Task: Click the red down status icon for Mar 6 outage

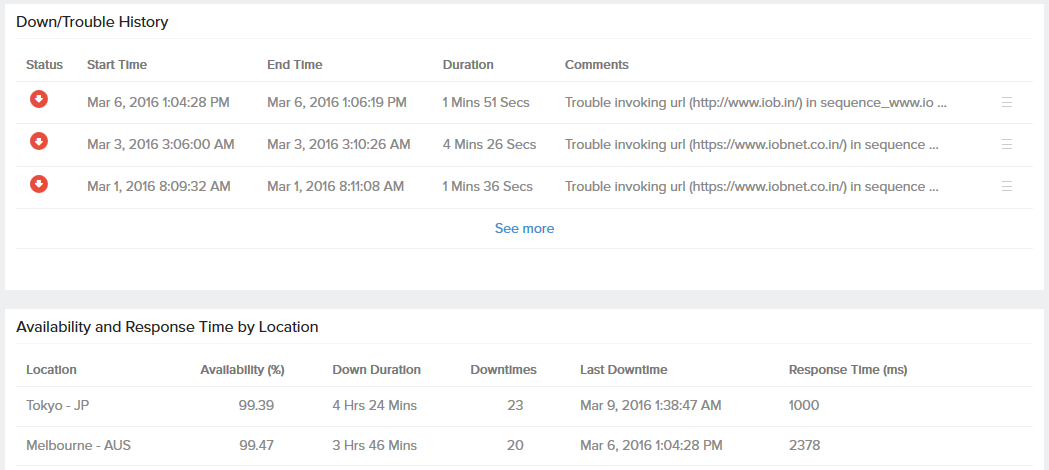Action: [38, 99]
